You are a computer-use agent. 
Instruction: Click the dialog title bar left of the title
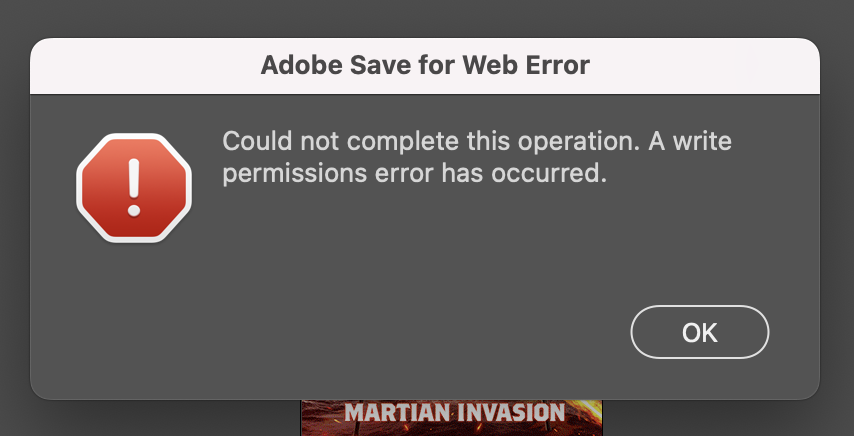pos(140,66)
